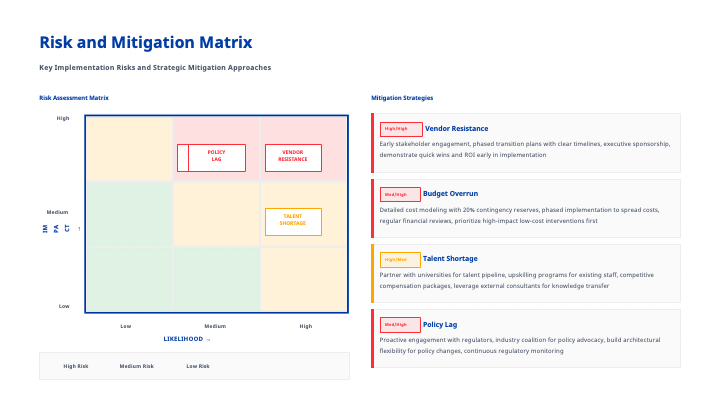The height and width of the screenshot is (405, 720).
Task: Open the Policy Lag strategy heading
Action: click(440, 324)
